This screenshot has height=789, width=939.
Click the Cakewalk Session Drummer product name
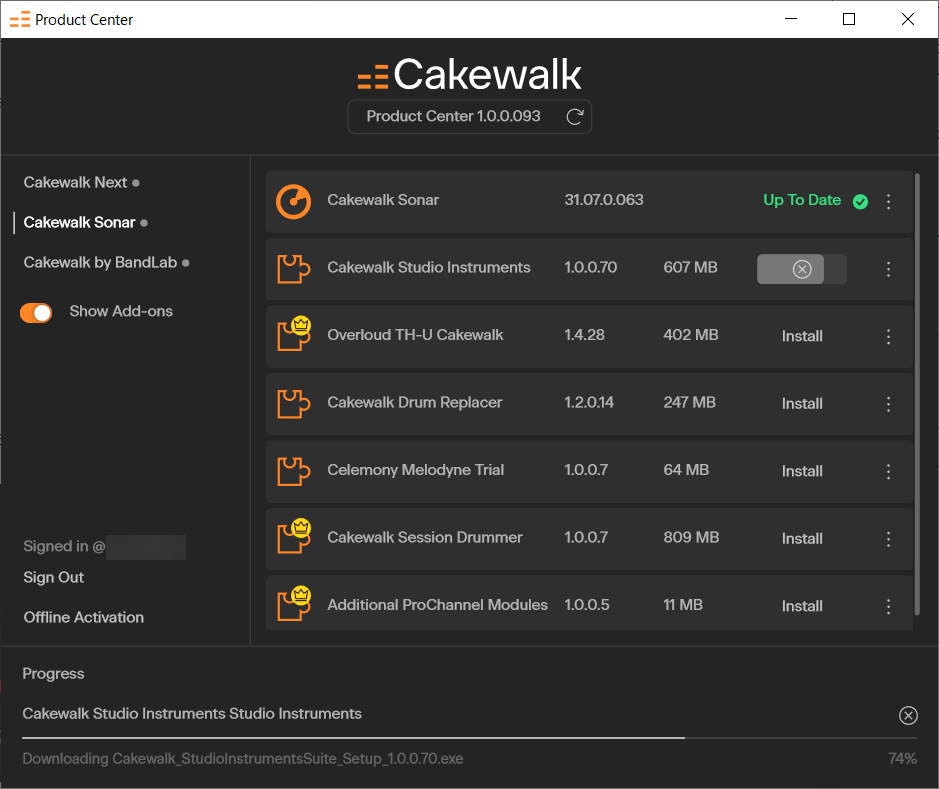(425, 538)
